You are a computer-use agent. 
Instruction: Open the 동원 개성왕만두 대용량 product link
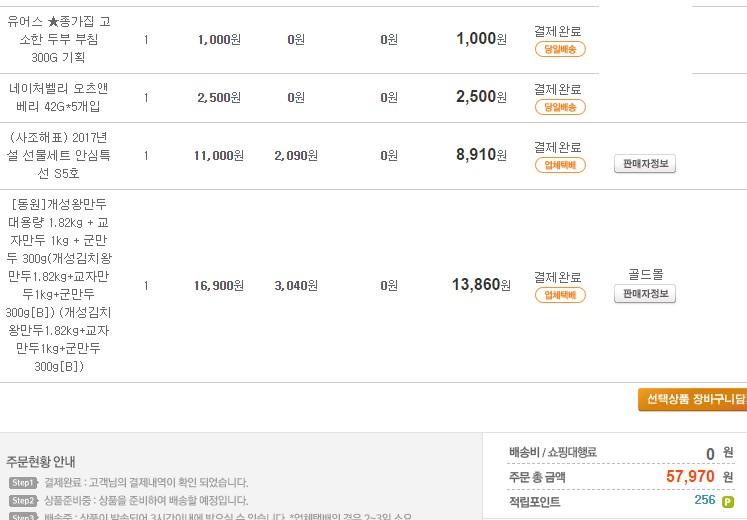(58, 285)
